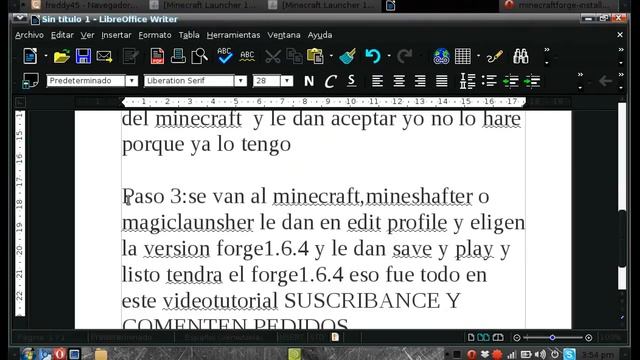
Task: Toggle Italic (C) formatting
Action: [330, 81]
